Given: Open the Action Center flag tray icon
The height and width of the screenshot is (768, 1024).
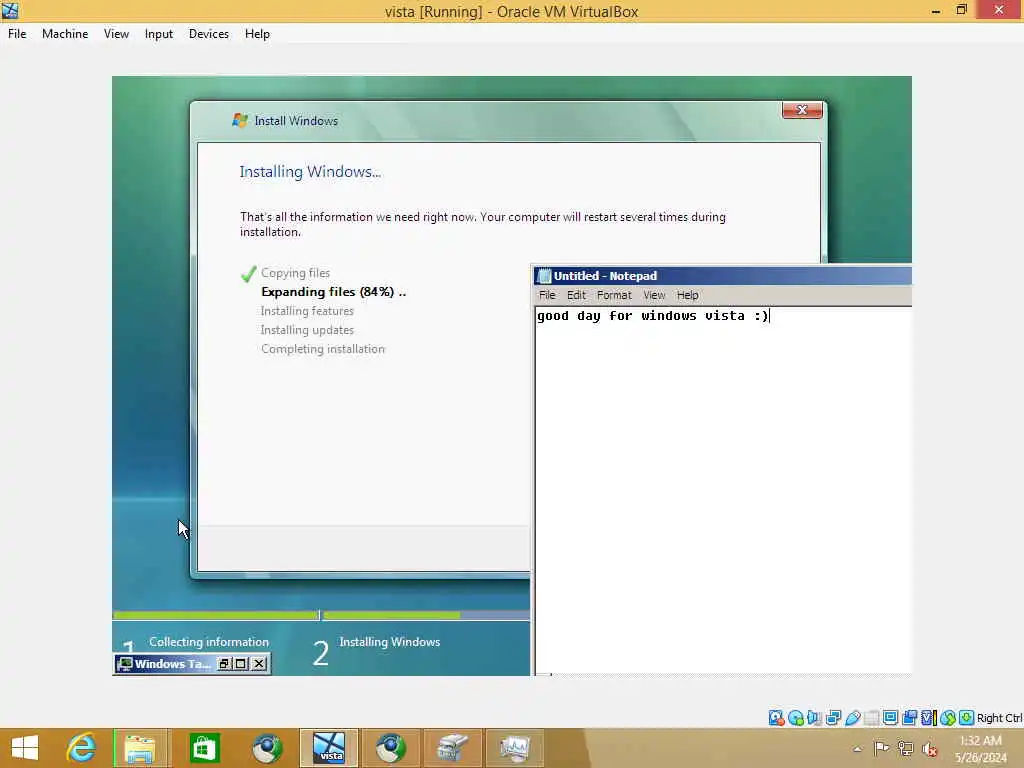Looking at the screenshot, I should tap(881, 748).
